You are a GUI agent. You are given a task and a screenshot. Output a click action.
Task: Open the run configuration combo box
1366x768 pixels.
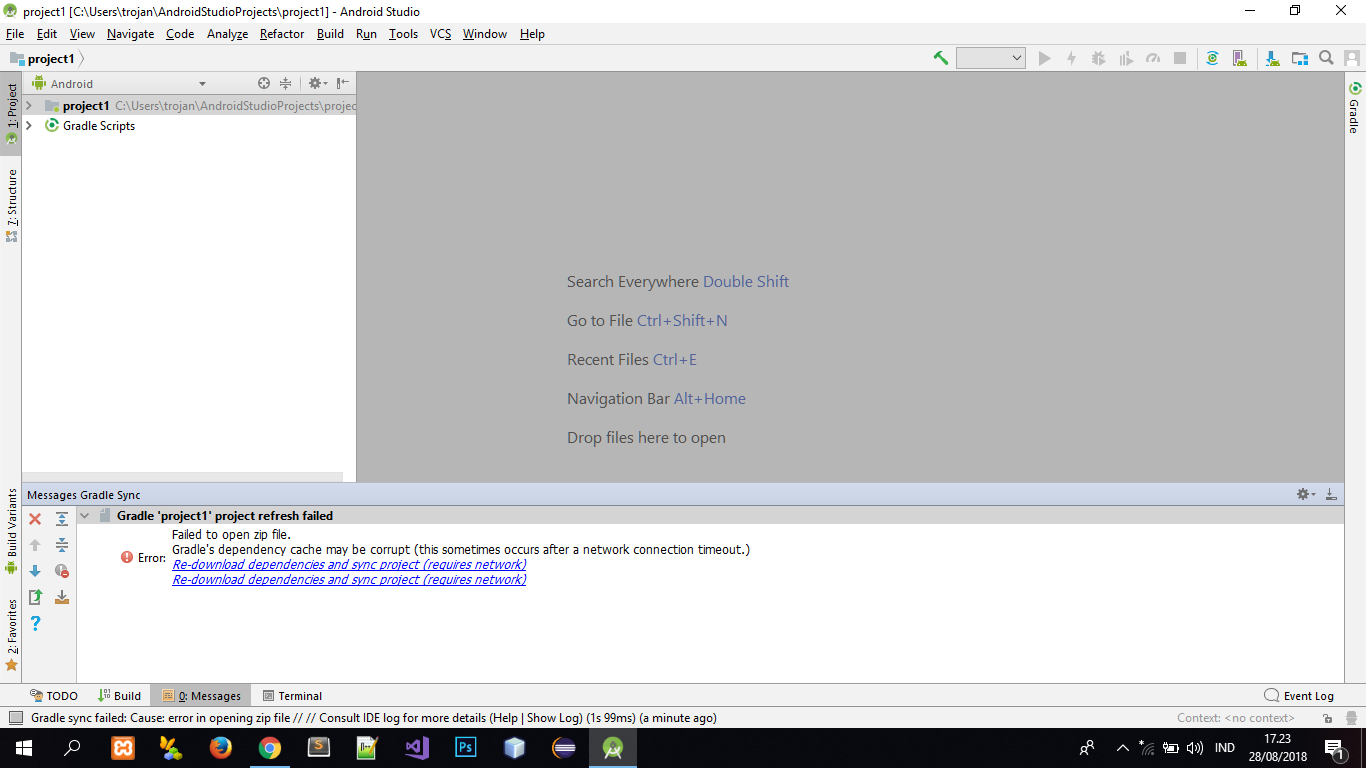click(x=991, y=58)
